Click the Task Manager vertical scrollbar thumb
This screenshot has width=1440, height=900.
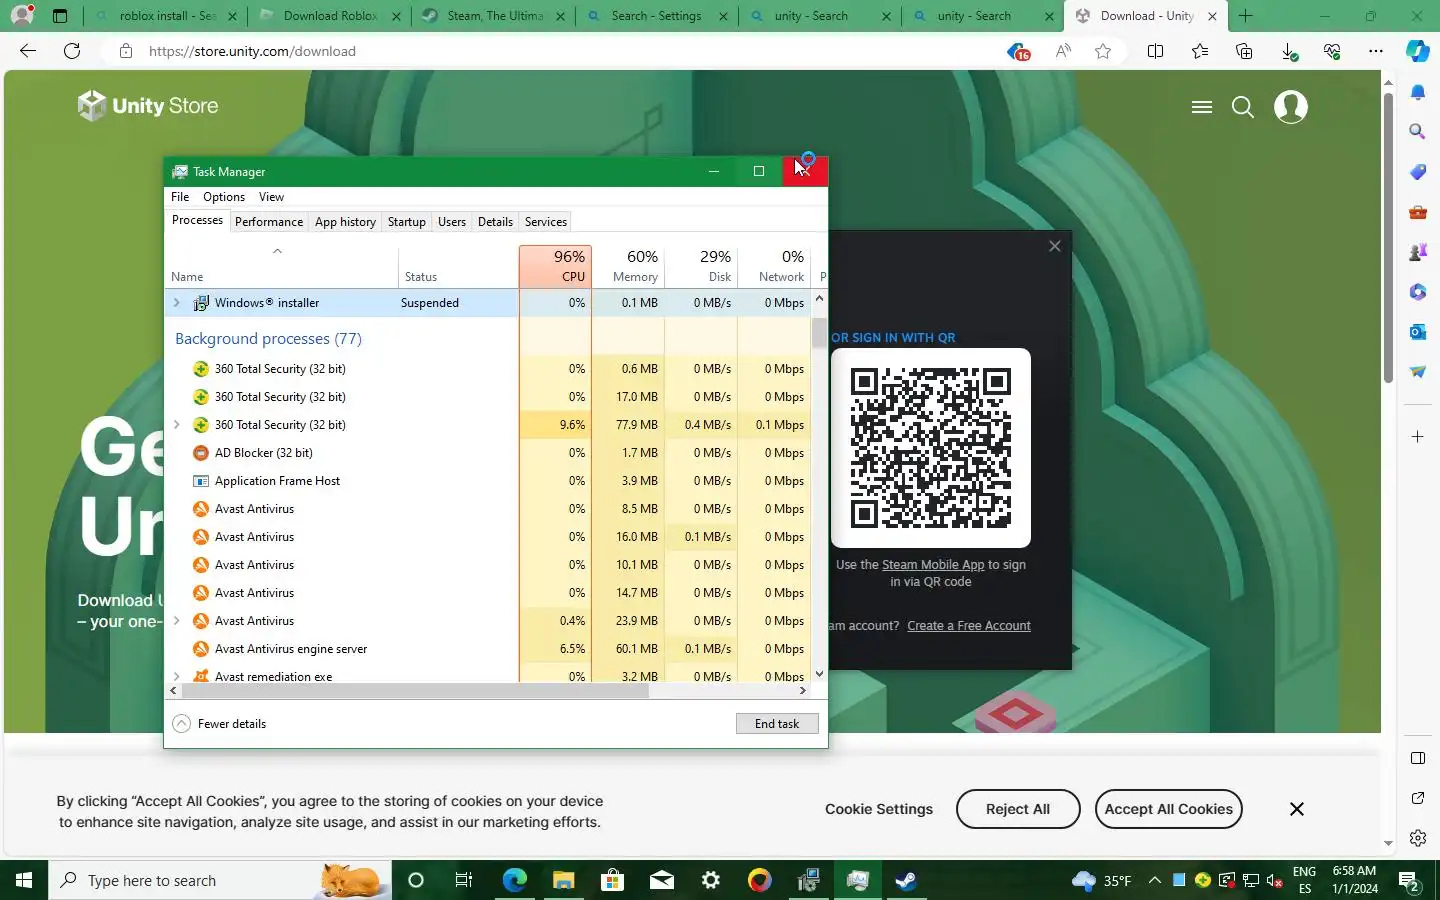click(x=820, y=332)
